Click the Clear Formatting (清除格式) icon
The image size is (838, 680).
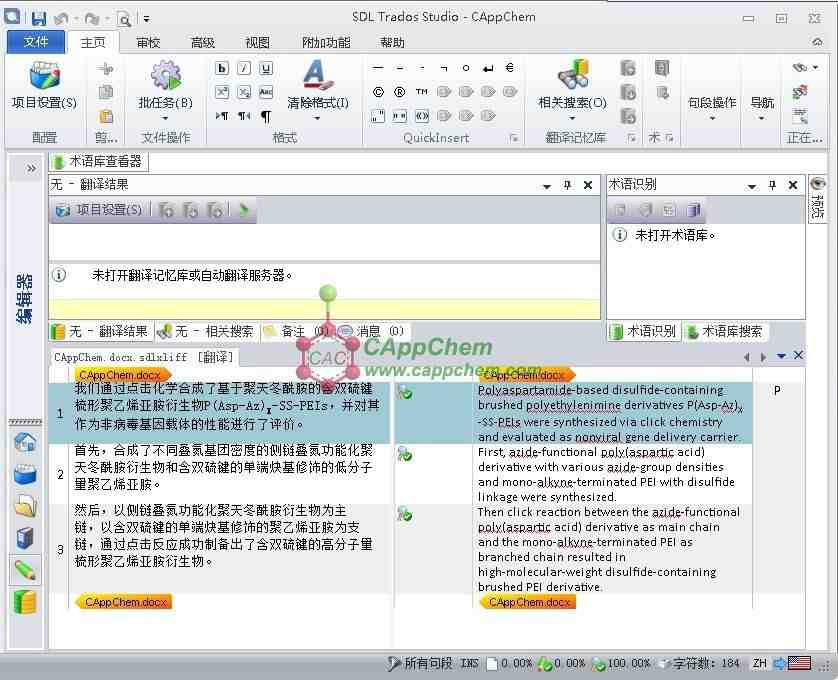coord(317,75)
